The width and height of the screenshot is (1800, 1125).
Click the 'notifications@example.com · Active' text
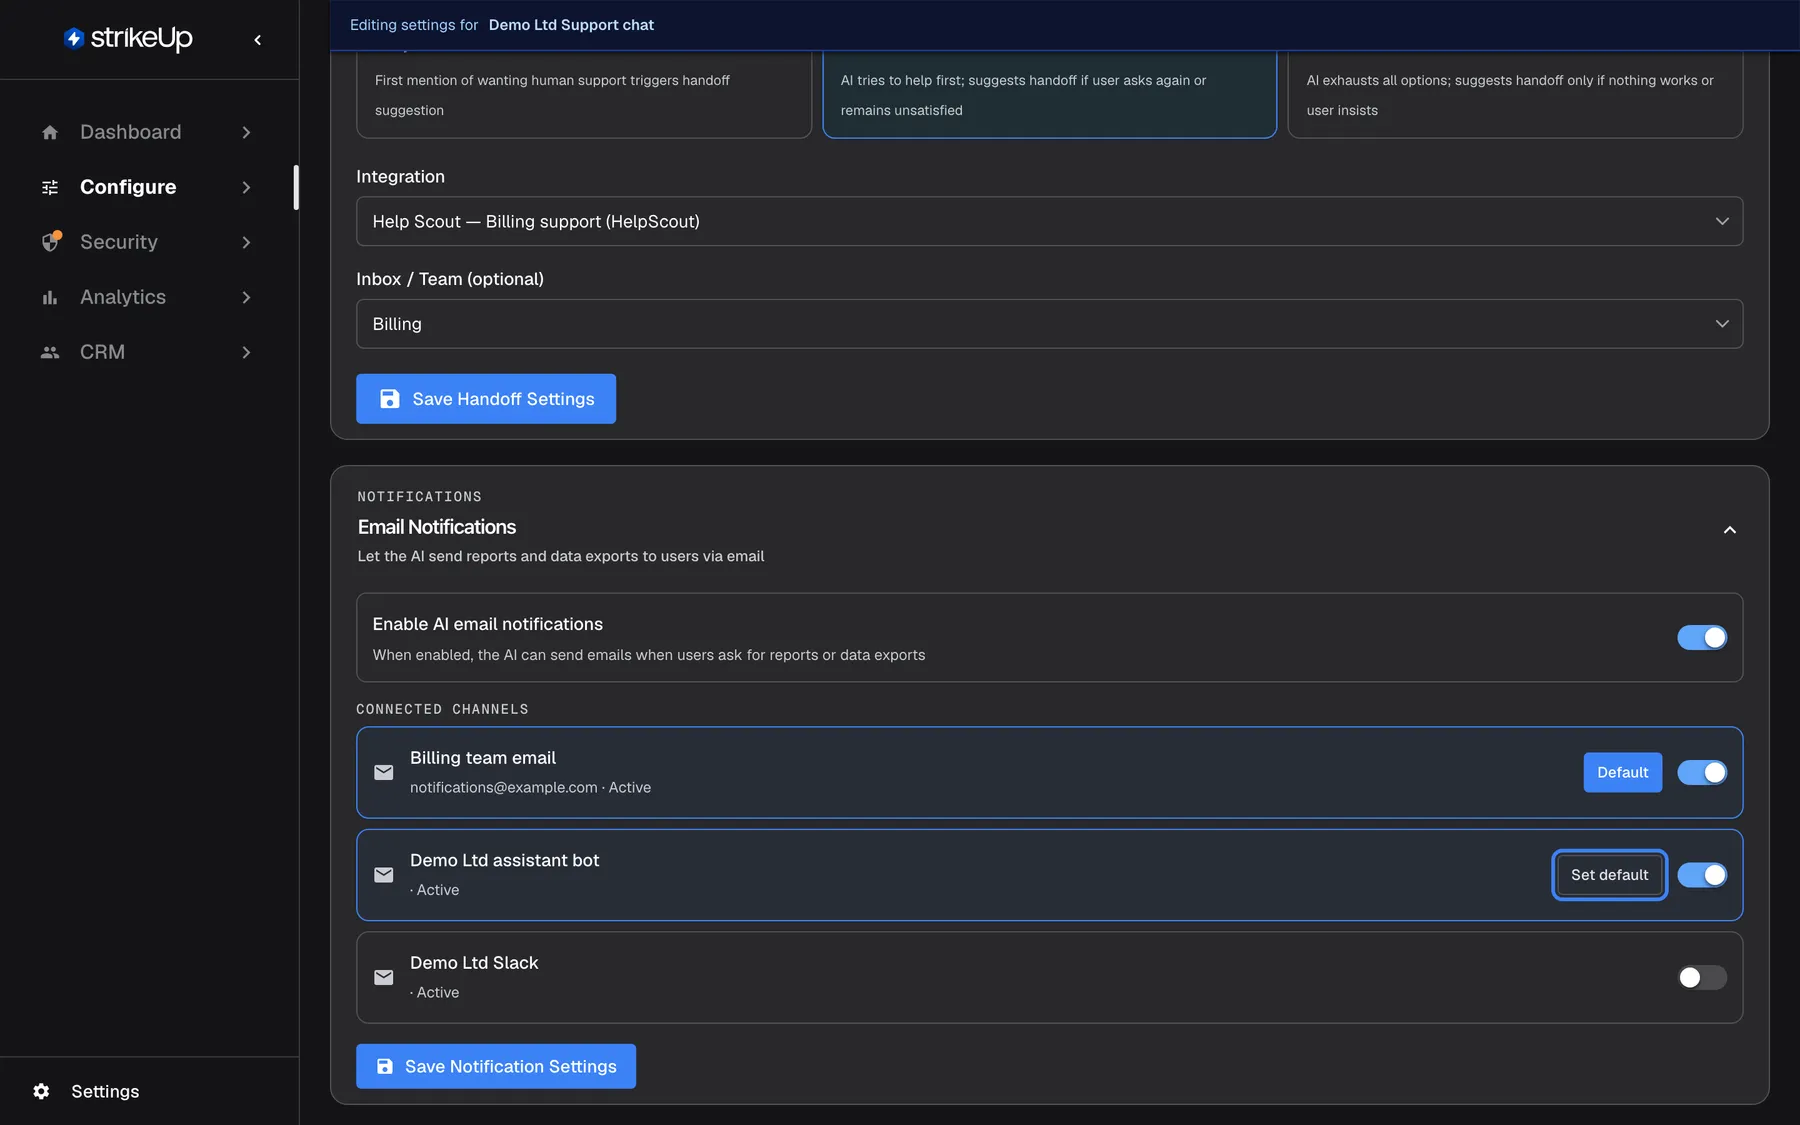point(530,787)
